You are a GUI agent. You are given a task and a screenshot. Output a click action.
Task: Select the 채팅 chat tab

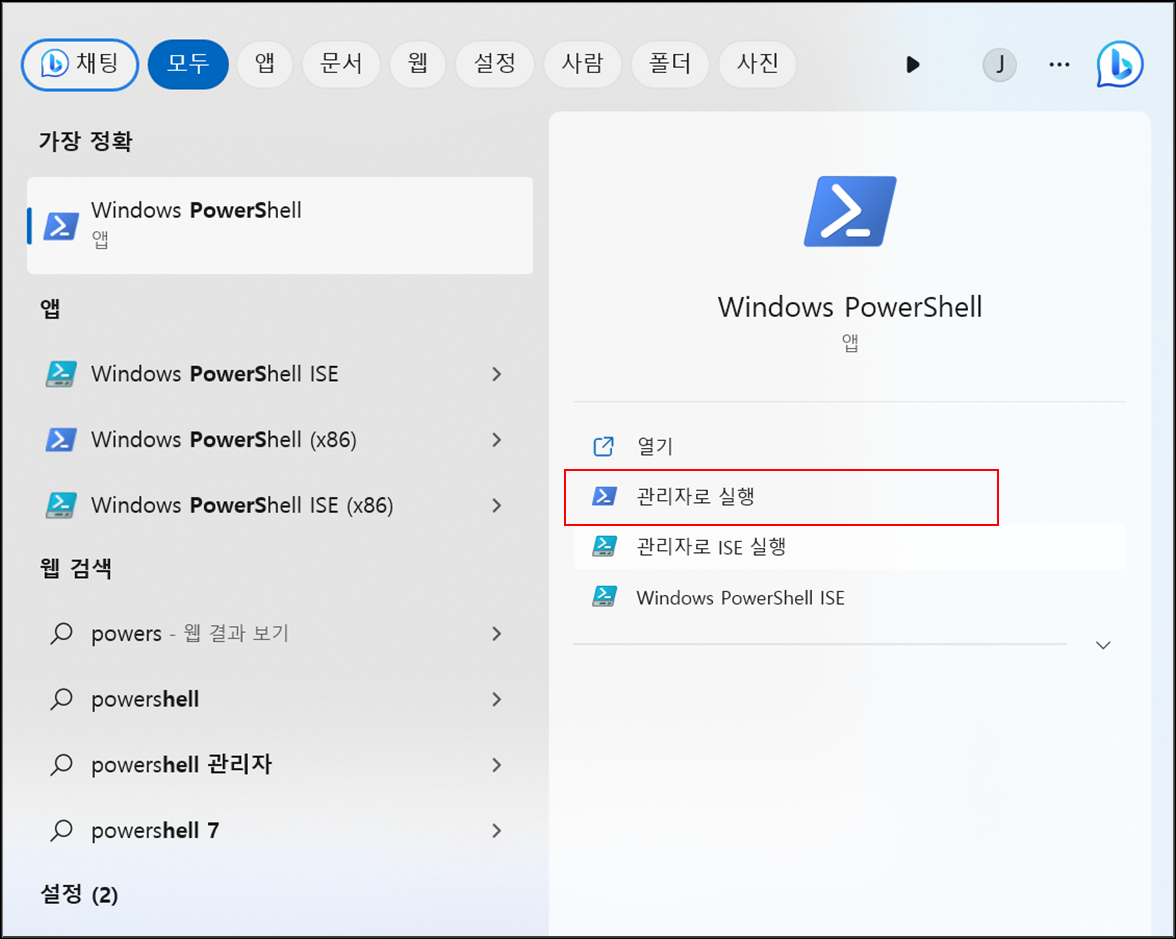click(x=80, y=64)
